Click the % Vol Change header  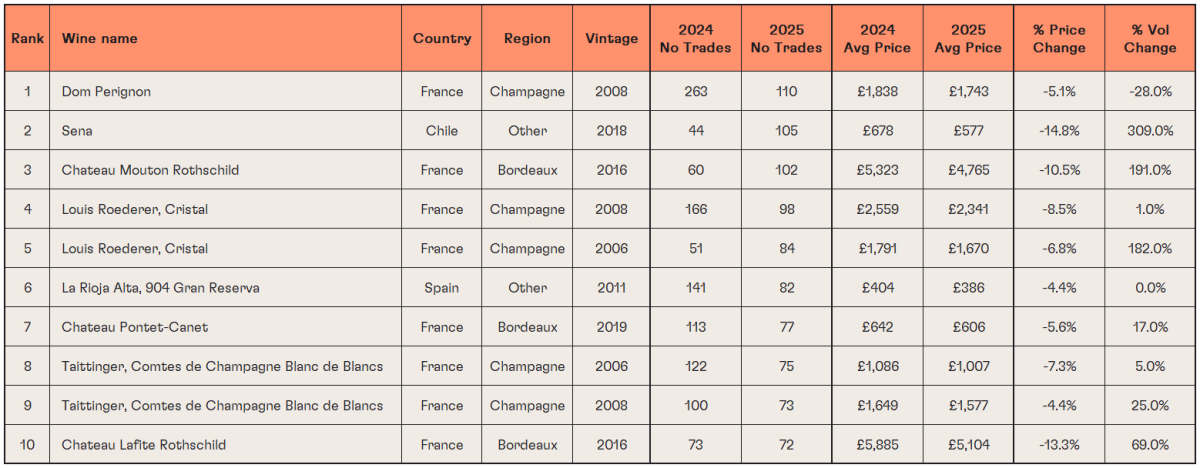coord(1150,38)
